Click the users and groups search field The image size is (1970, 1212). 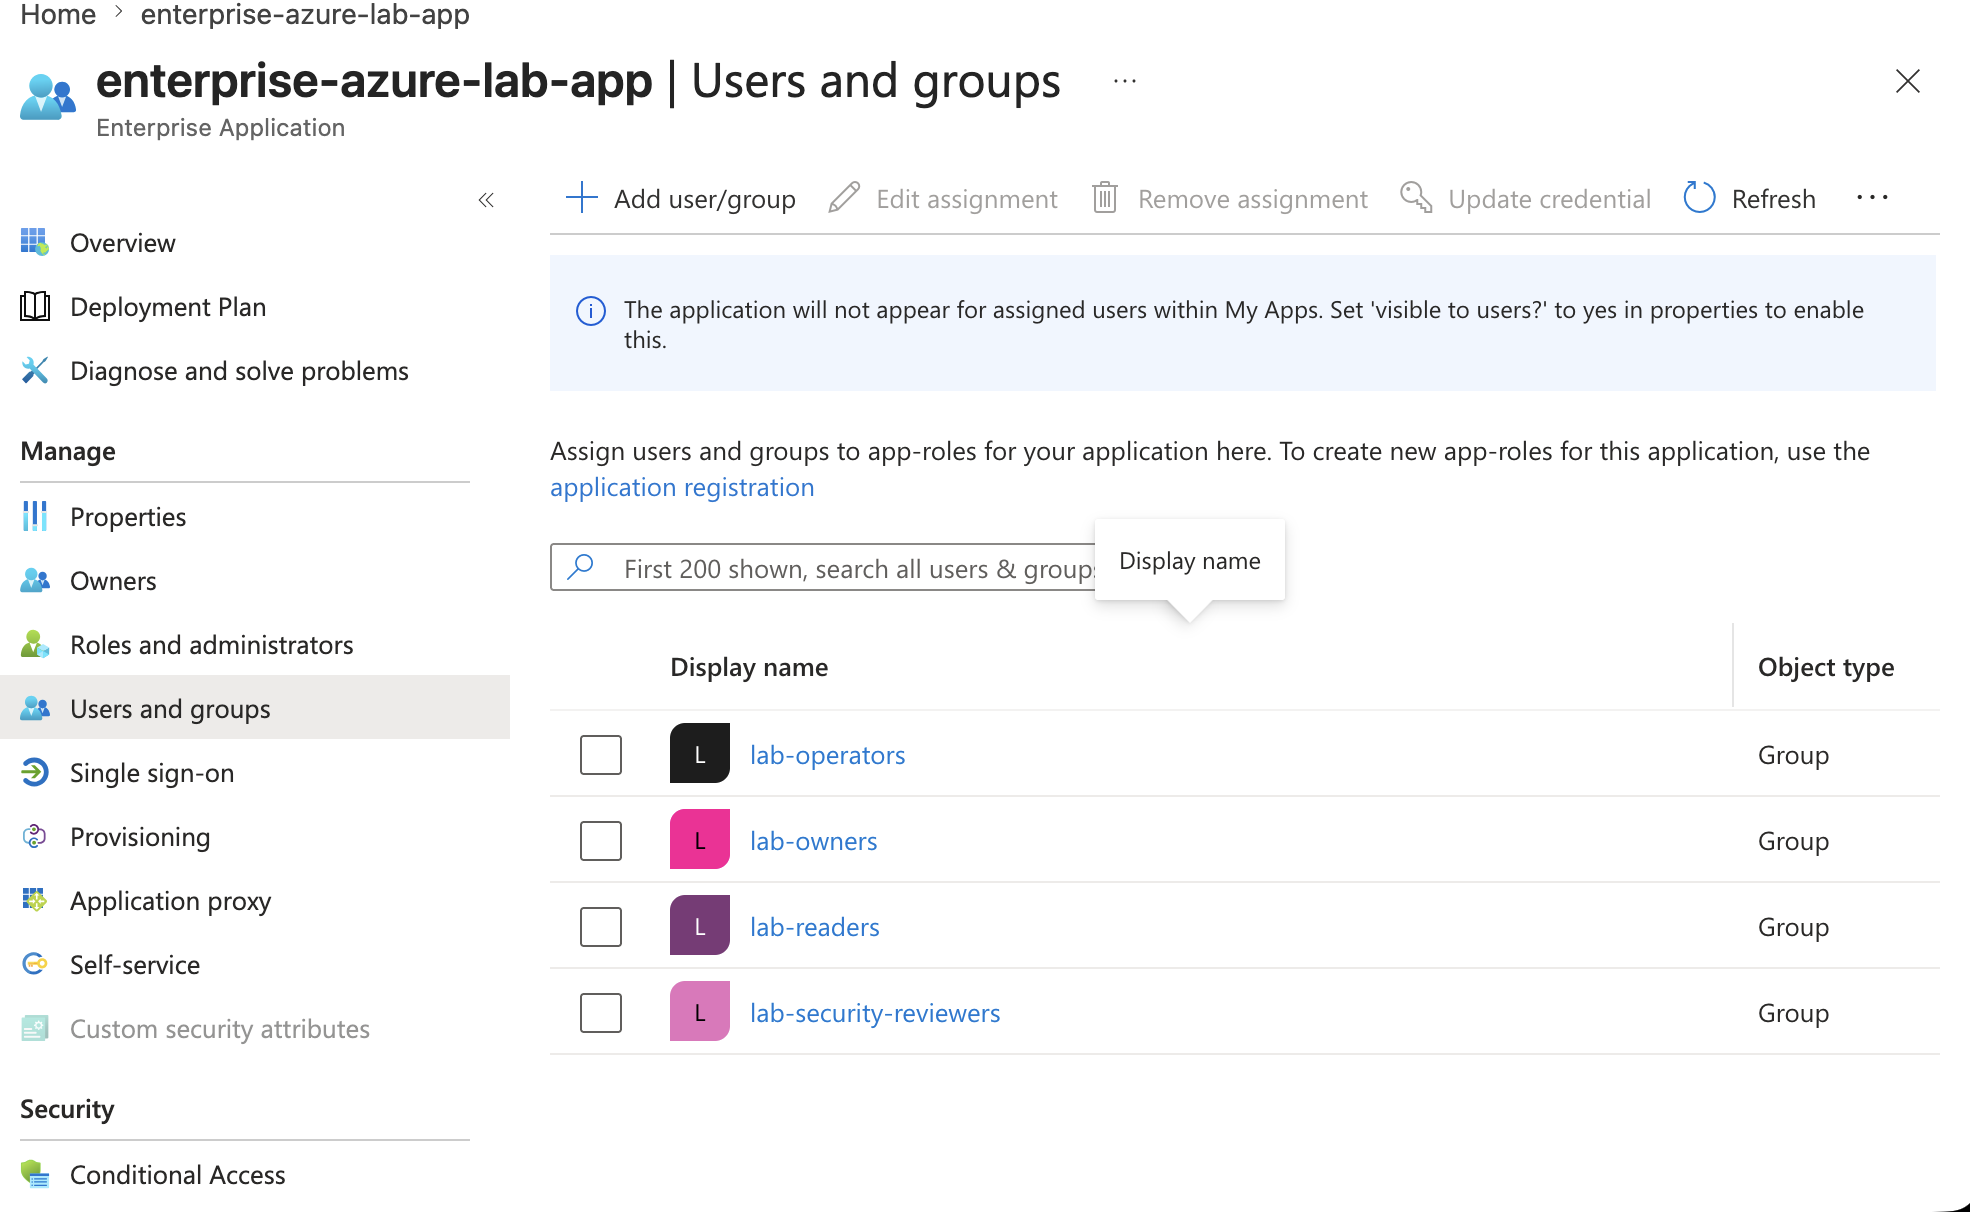tap(825, 568)
